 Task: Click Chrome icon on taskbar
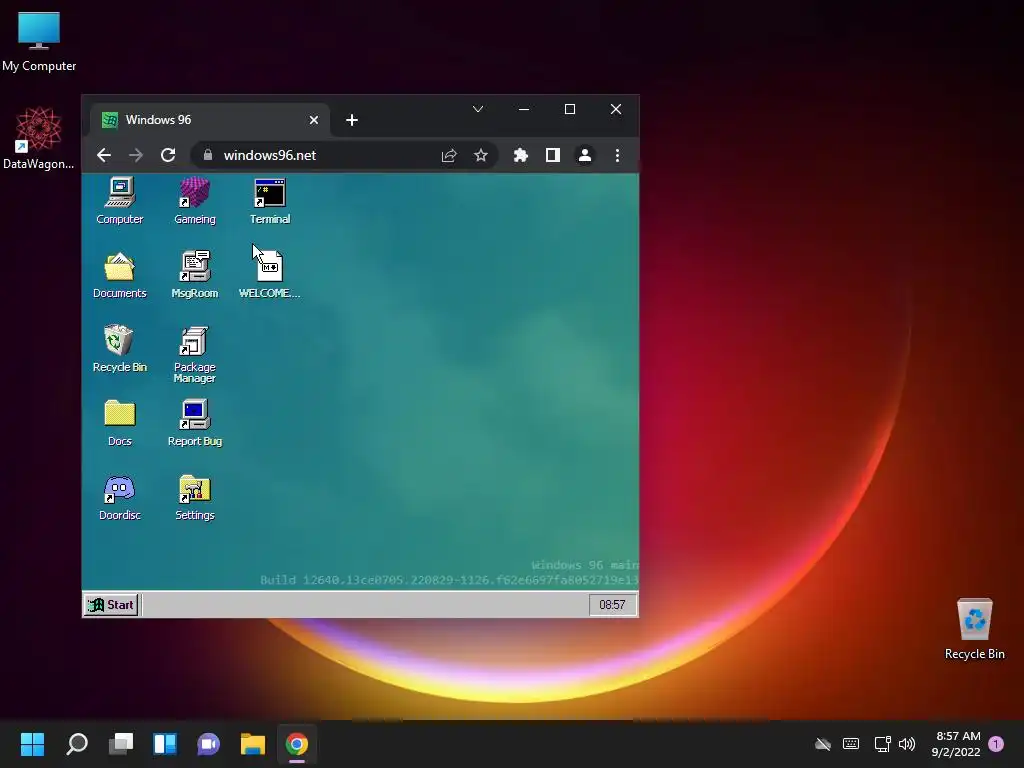click(296, 744)
